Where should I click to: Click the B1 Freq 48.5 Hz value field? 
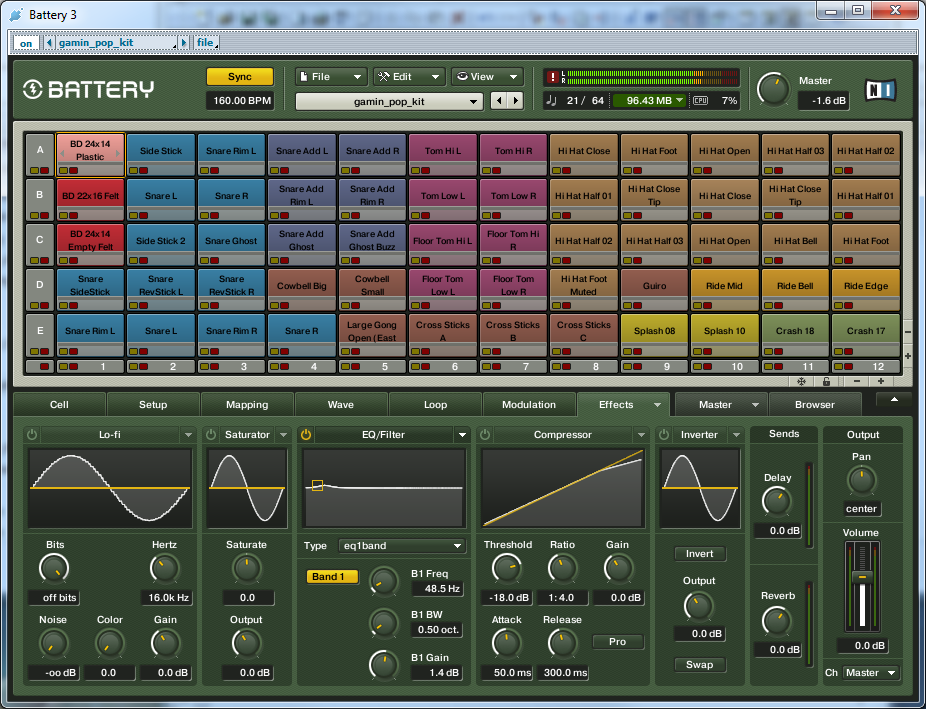(438, 589)
